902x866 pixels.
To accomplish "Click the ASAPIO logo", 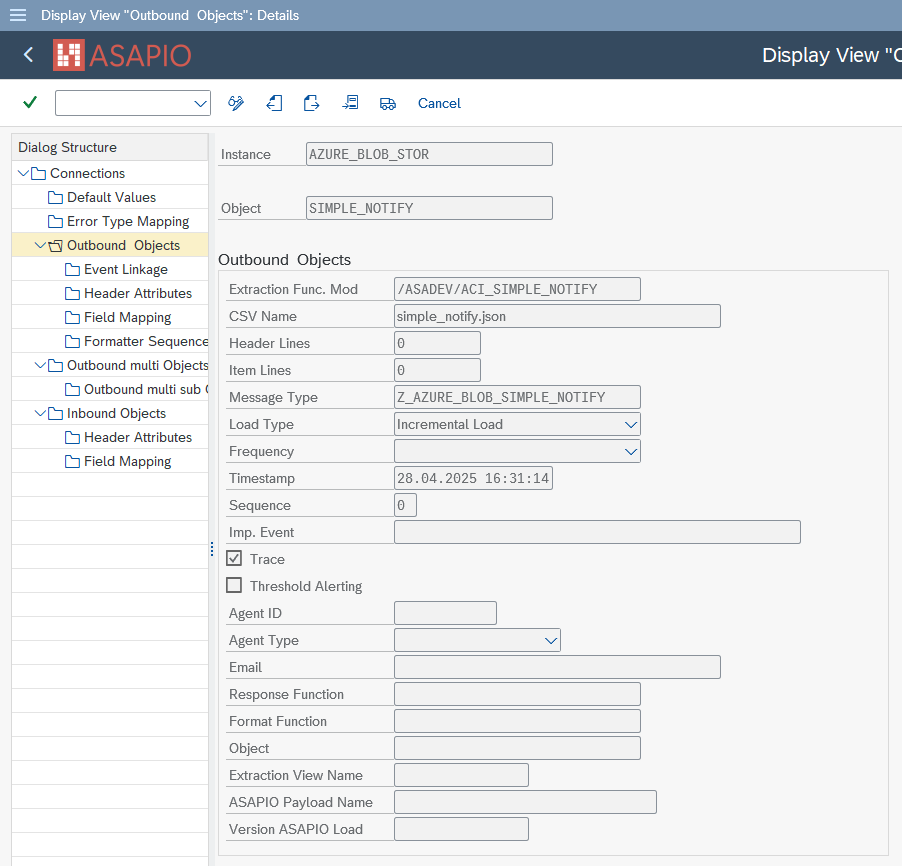I will [x=122, y=55].
